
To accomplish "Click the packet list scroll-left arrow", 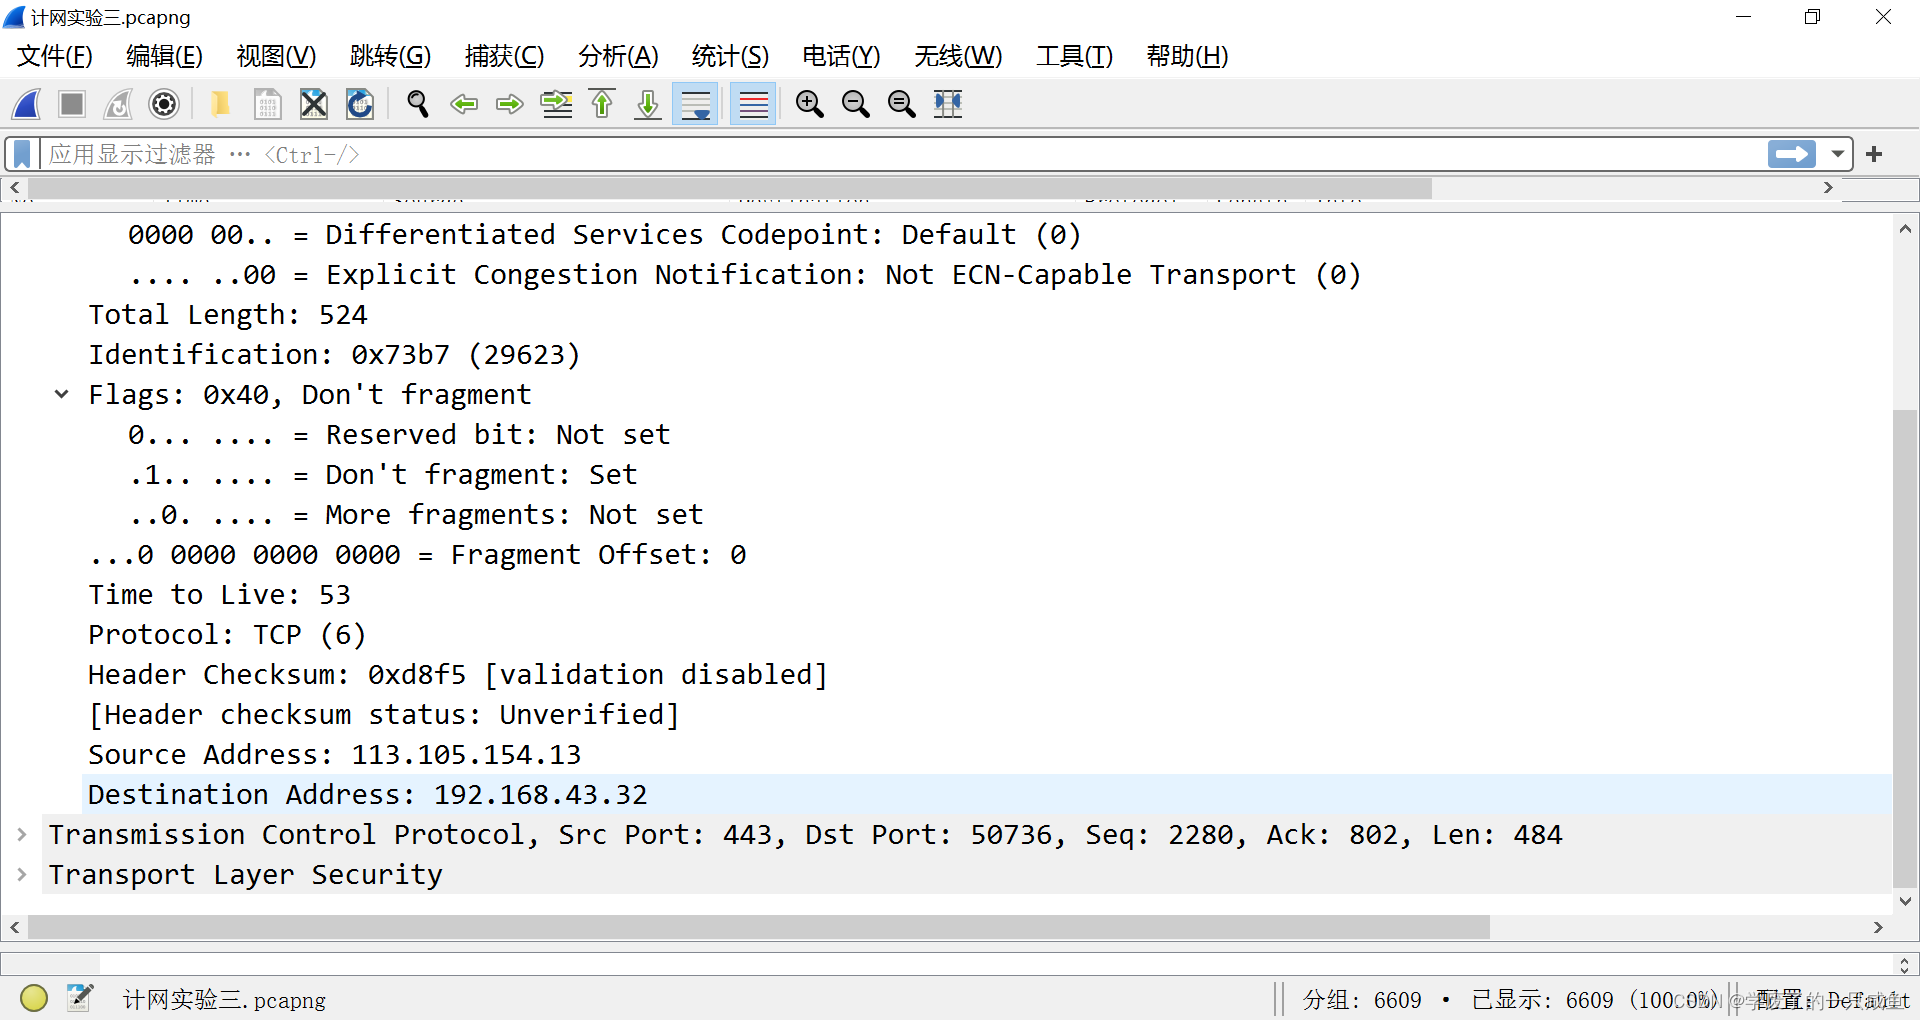I will [14, 188].
